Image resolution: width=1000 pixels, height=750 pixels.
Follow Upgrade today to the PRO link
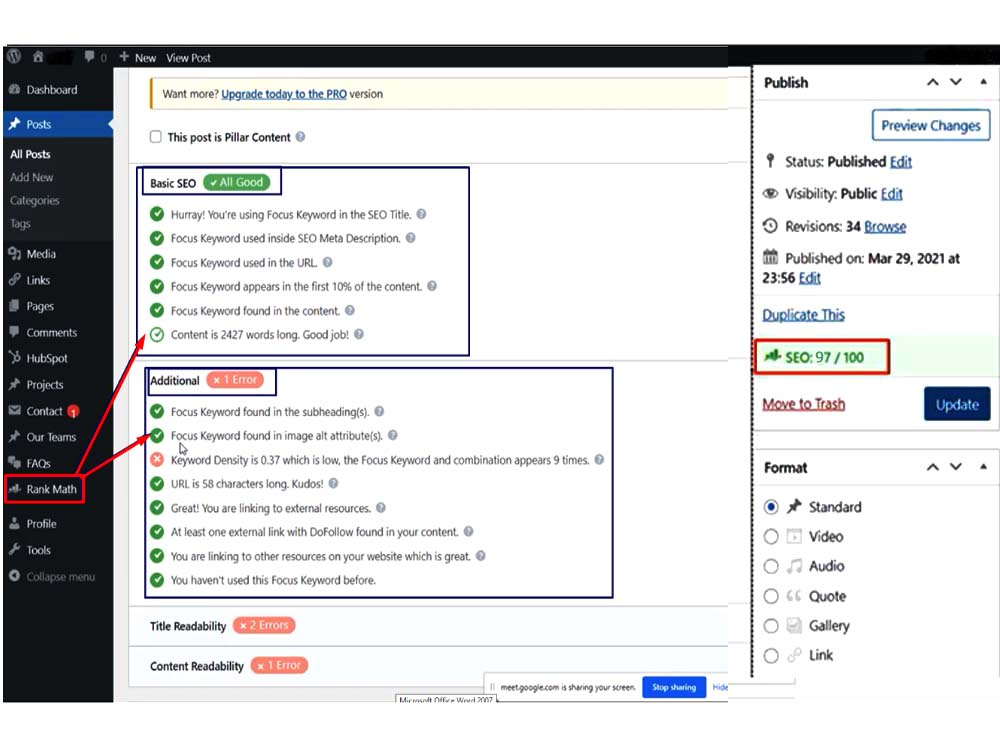pyautogui.click(x=284, y=94)
